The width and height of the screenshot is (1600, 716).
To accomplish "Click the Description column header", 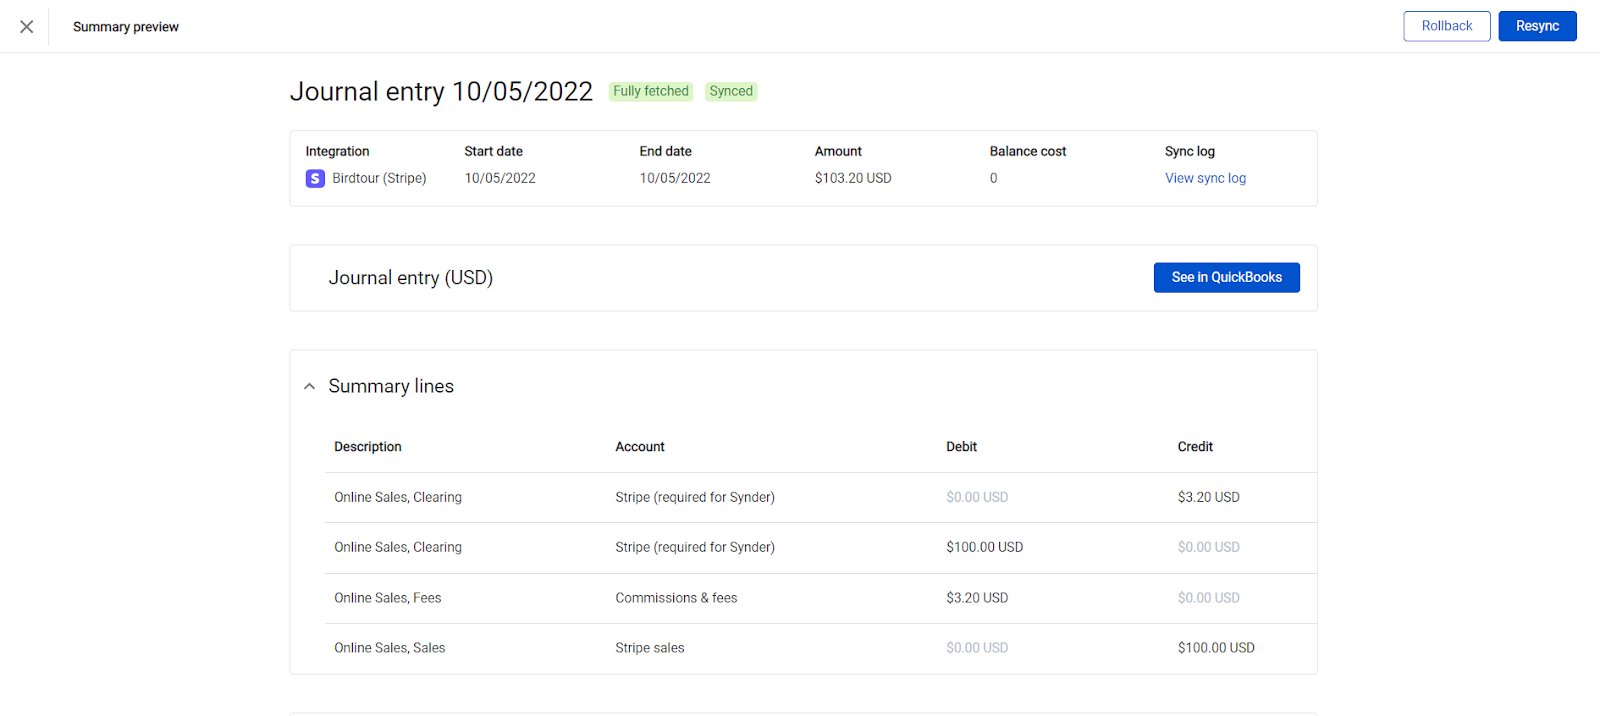I will coord(368,447).
